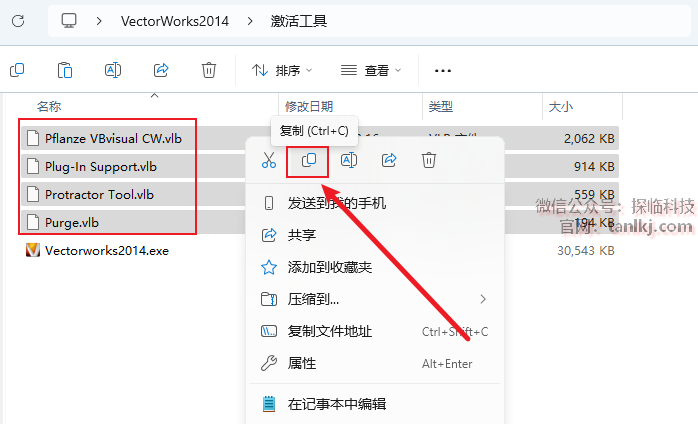Image resolution: width=698 pixels, height=424 pixels.
Task: Click the delete trash icon in top toolbar
Action: (x=209, y=70)
